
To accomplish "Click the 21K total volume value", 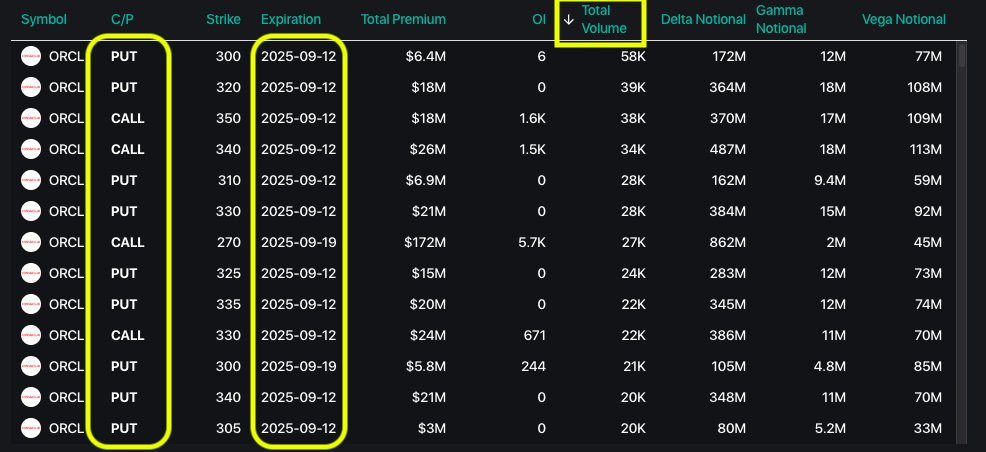I will [634, 367].
